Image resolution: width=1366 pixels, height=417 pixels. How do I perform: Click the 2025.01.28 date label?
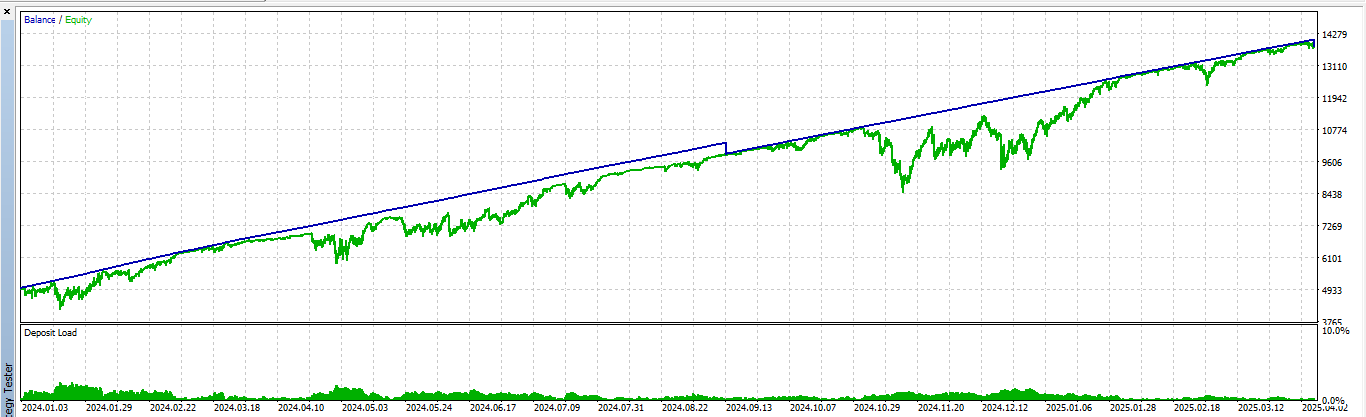click(1134, 408)
